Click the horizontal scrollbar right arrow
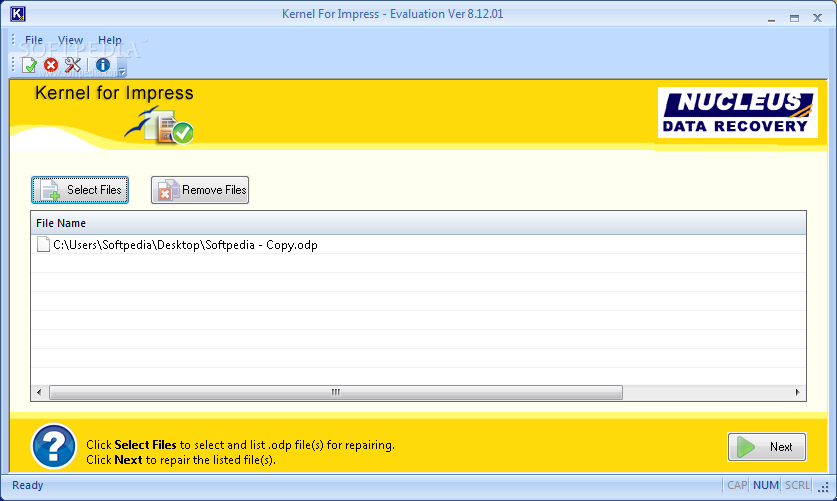837x501 pixels. [797, 392]
